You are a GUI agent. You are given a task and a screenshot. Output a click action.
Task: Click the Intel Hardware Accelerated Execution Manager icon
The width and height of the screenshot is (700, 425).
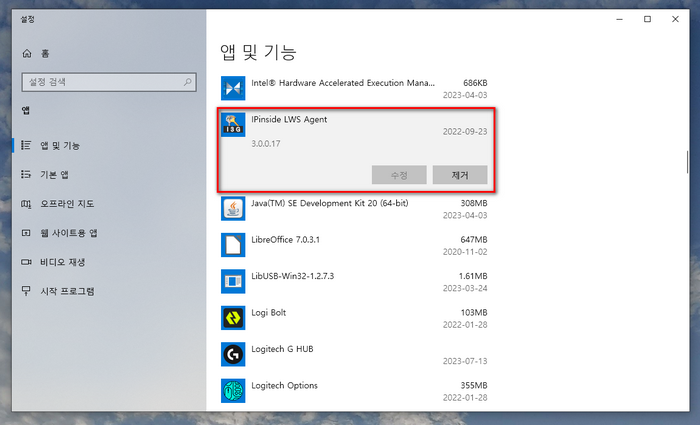tap(233, 88)
